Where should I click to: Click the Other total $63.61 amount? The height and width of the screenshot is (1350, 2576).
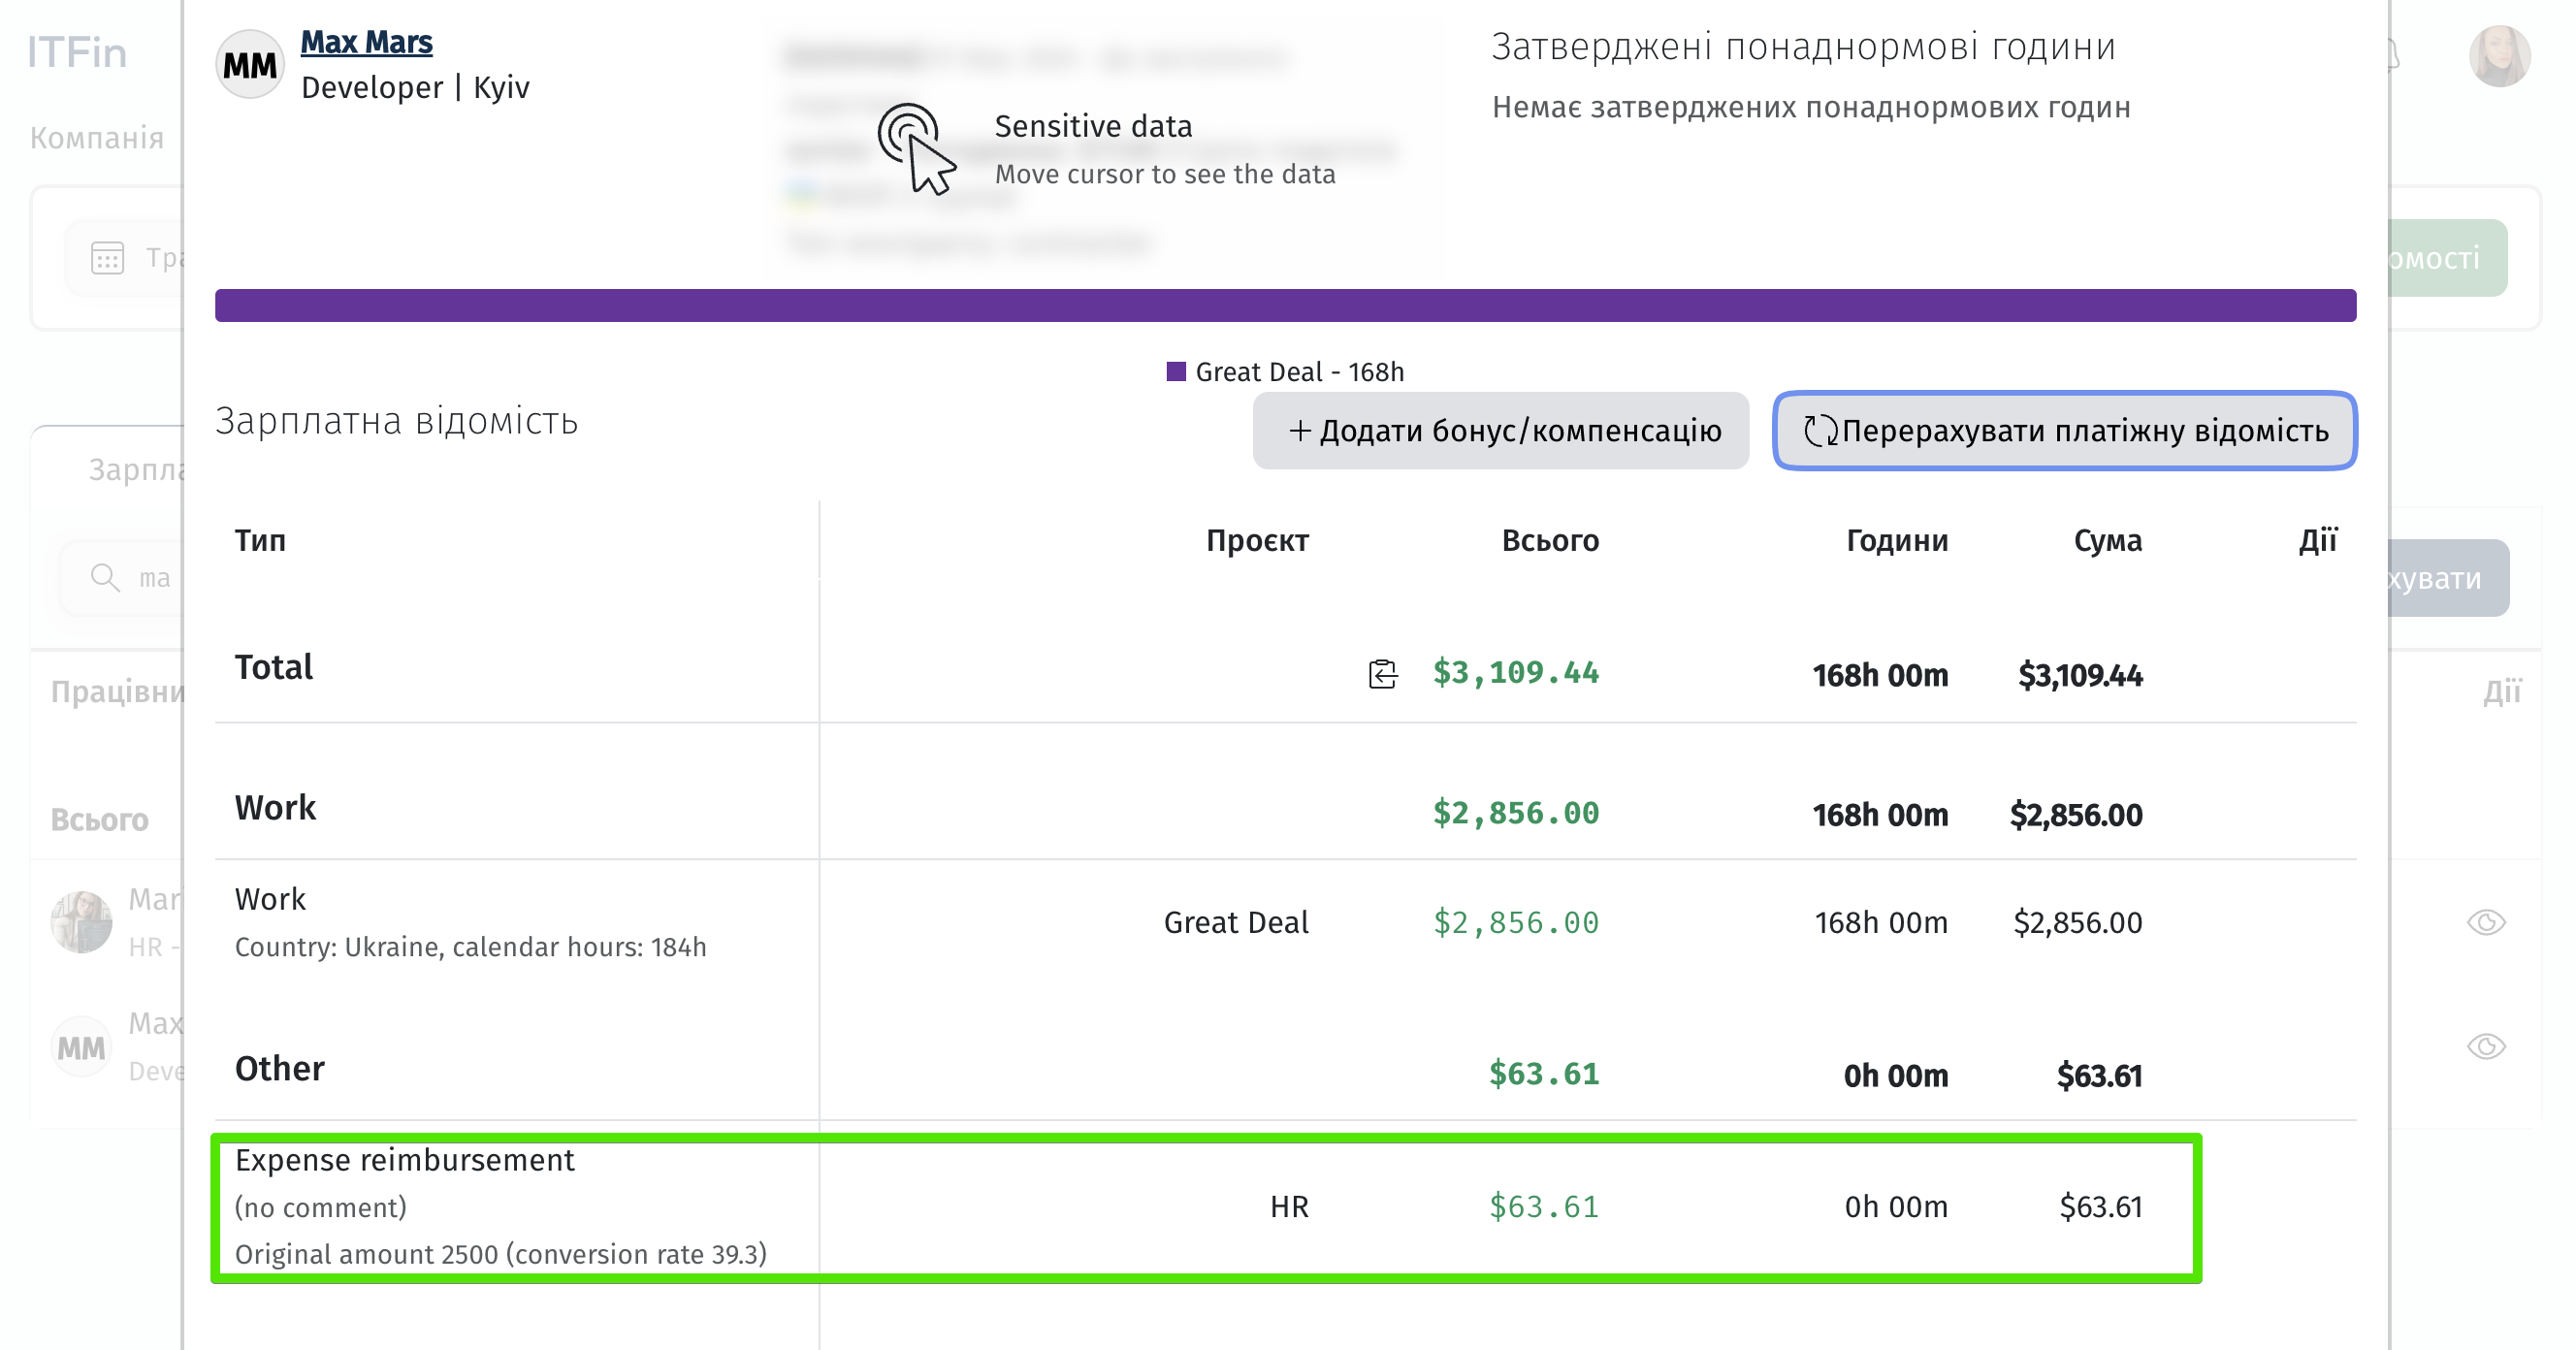(1543, 1074)
